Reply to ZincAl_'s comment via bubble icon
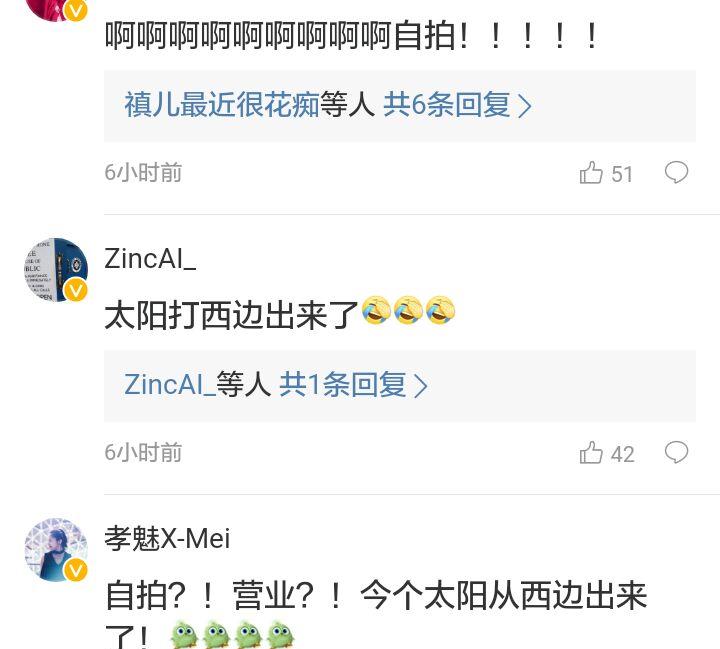Image resolution: width=720 pixels, height=649 pixels. tap(676, 453)
